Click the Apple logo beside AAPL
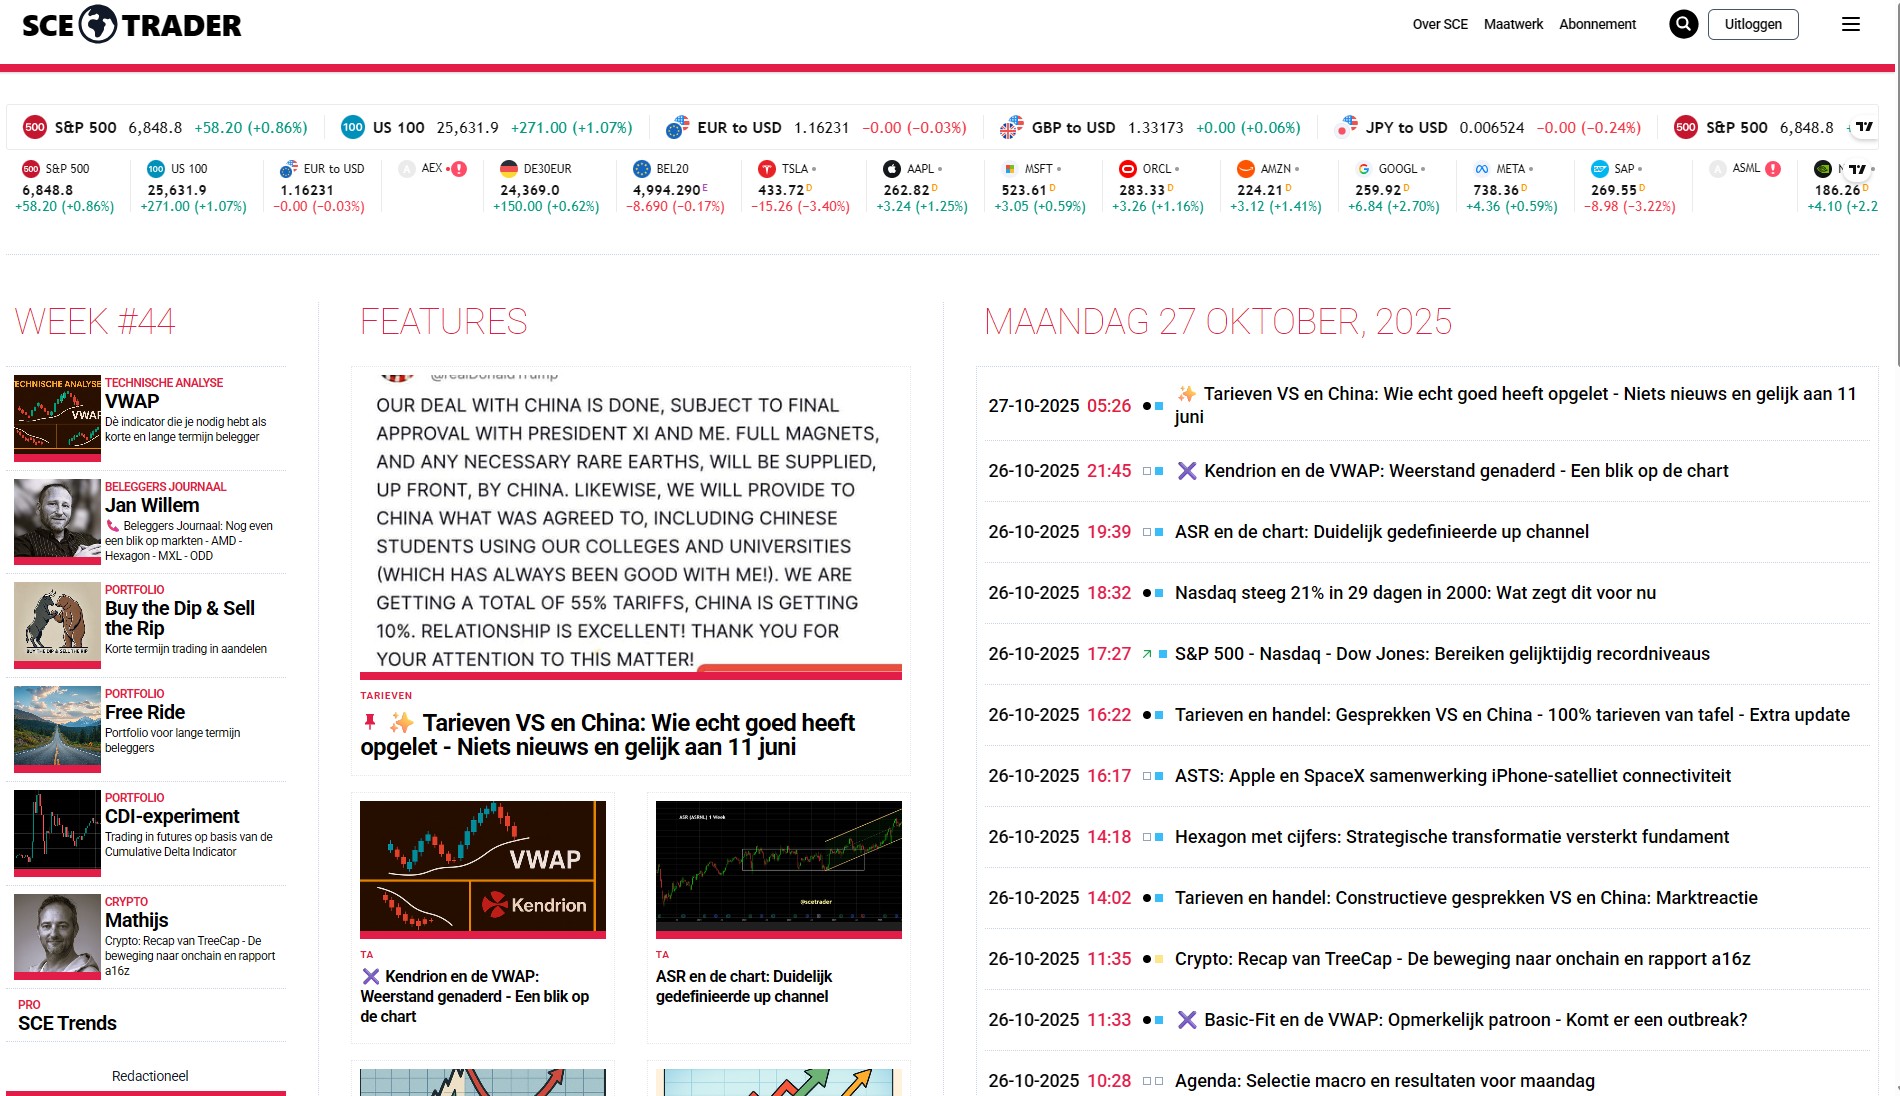Screen dimensions: 1900x1096 892,169
